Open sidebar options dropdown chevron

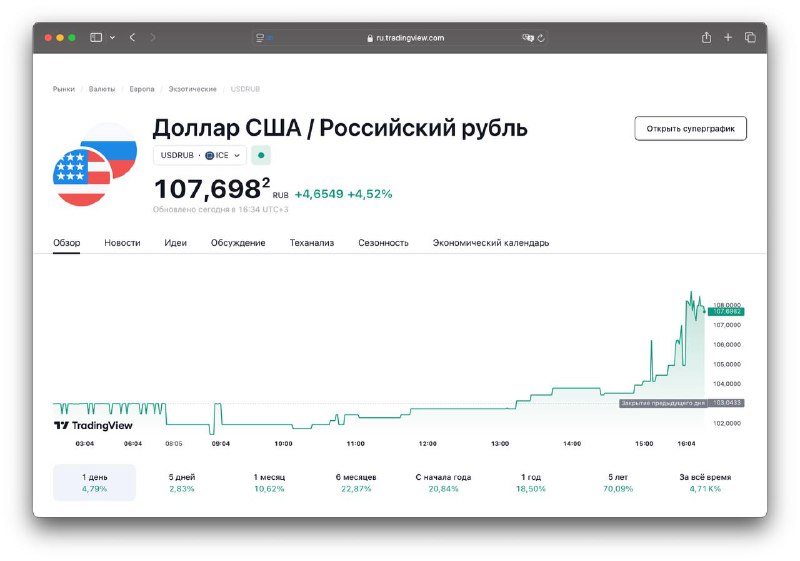point(112,38)
